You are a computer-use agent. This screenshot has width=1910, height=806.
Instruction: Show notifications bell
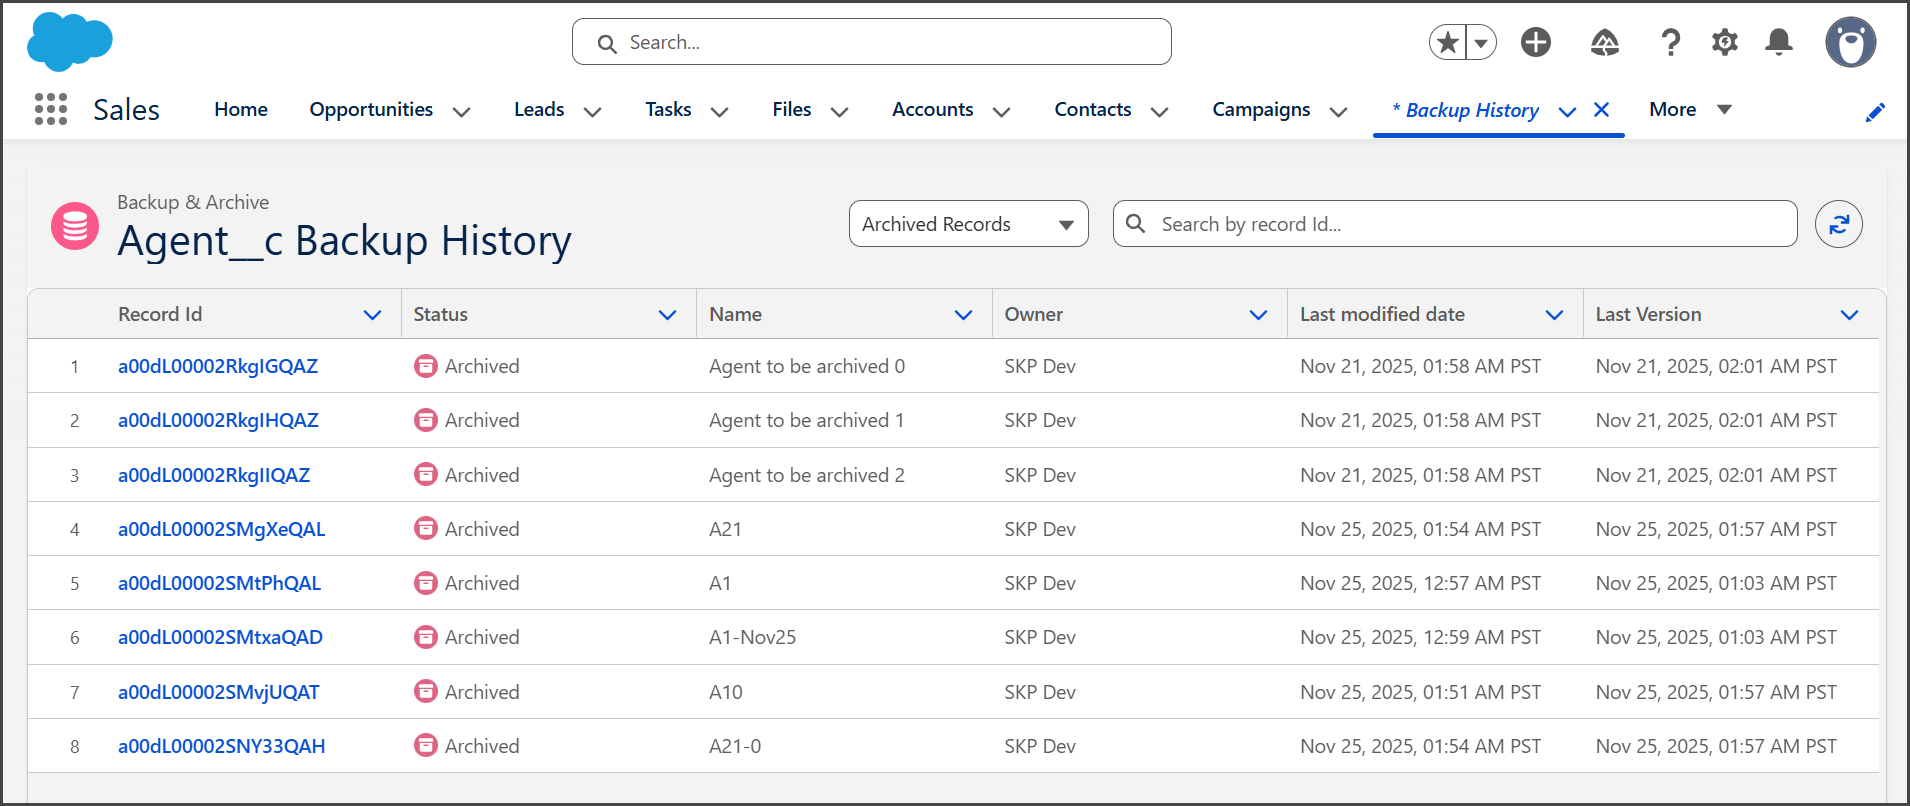(1778, 42)
